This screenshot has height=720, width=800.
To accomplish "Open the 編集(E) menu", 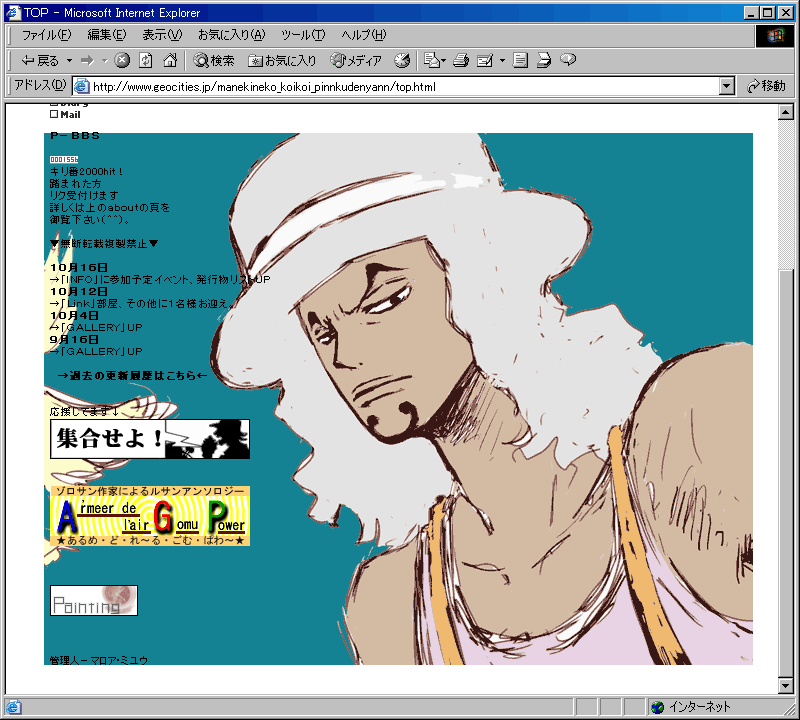I will (107, 35).
